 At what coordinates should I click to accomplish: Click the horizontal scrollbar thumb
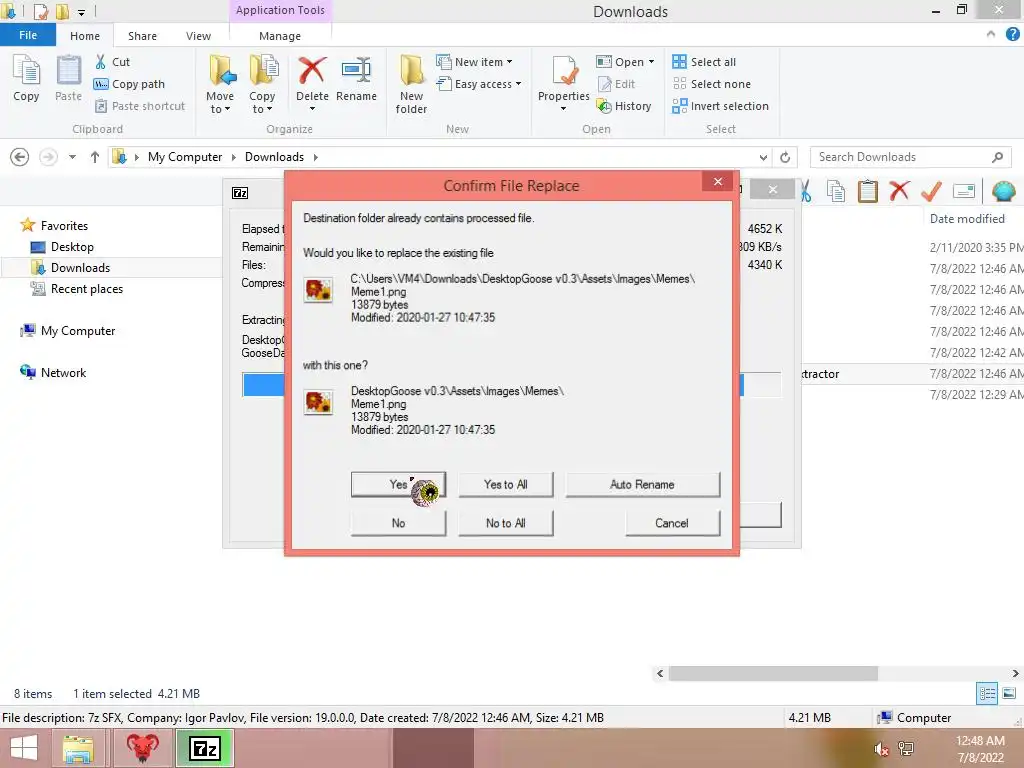pyautogui.click(x=773, y=673)
